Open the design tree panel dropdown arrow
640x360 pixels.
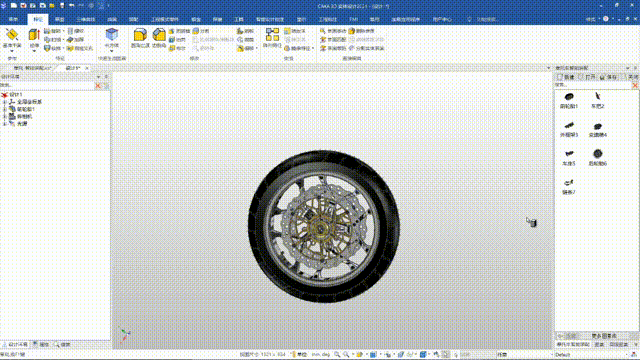(98, 77)
